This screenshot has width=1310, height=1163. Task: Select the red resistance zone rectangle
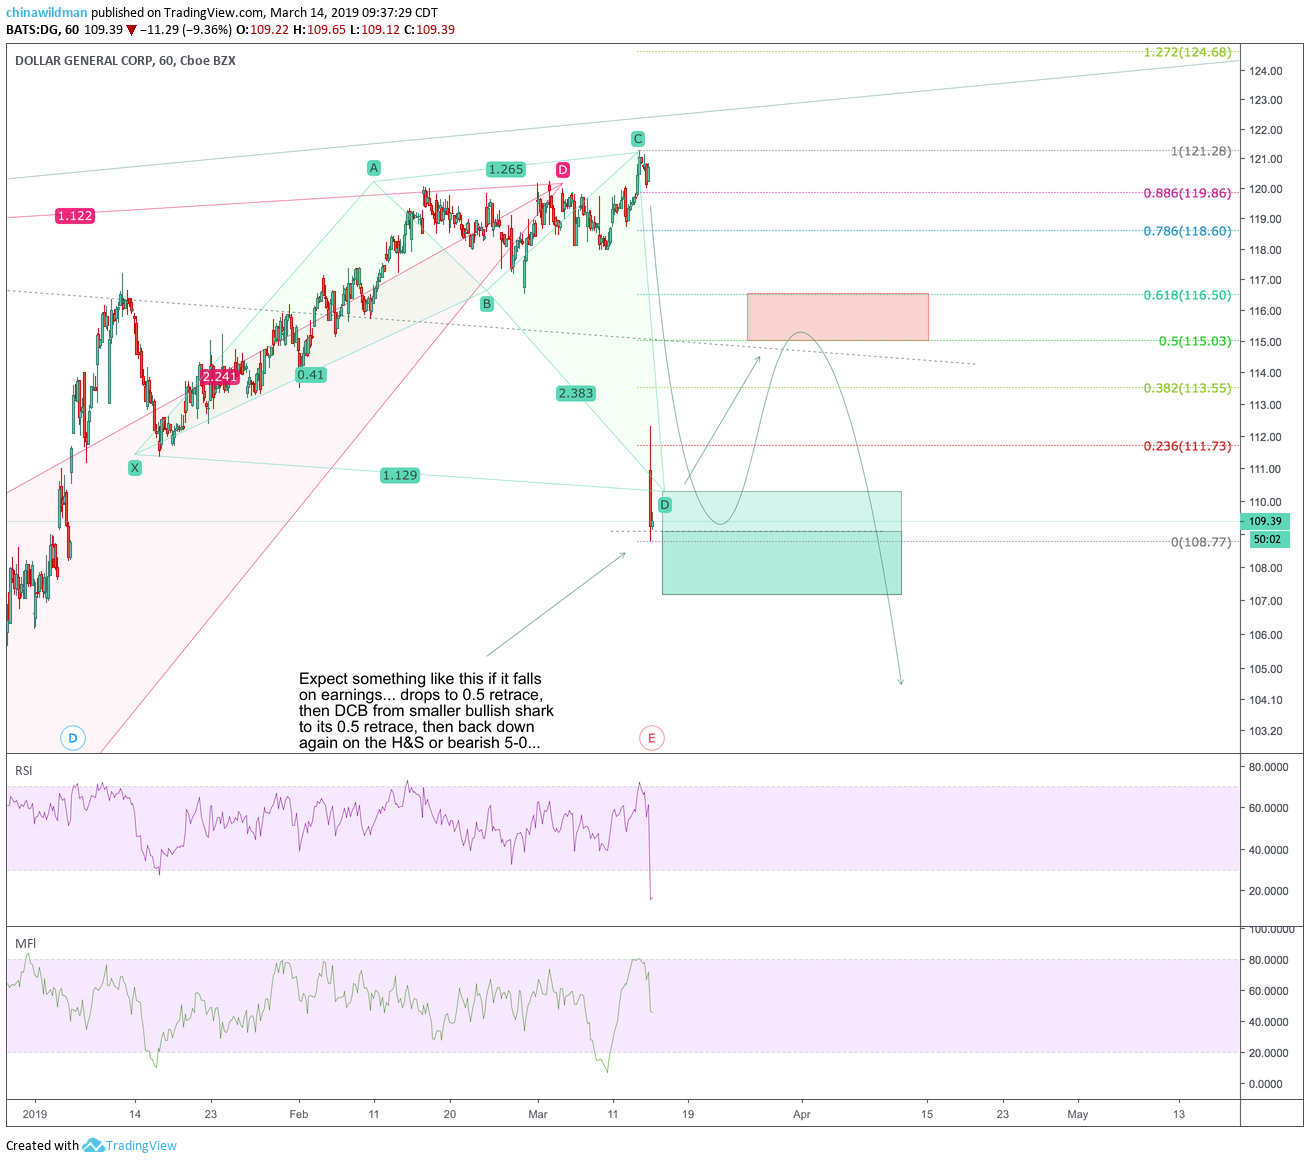[837, 317]
